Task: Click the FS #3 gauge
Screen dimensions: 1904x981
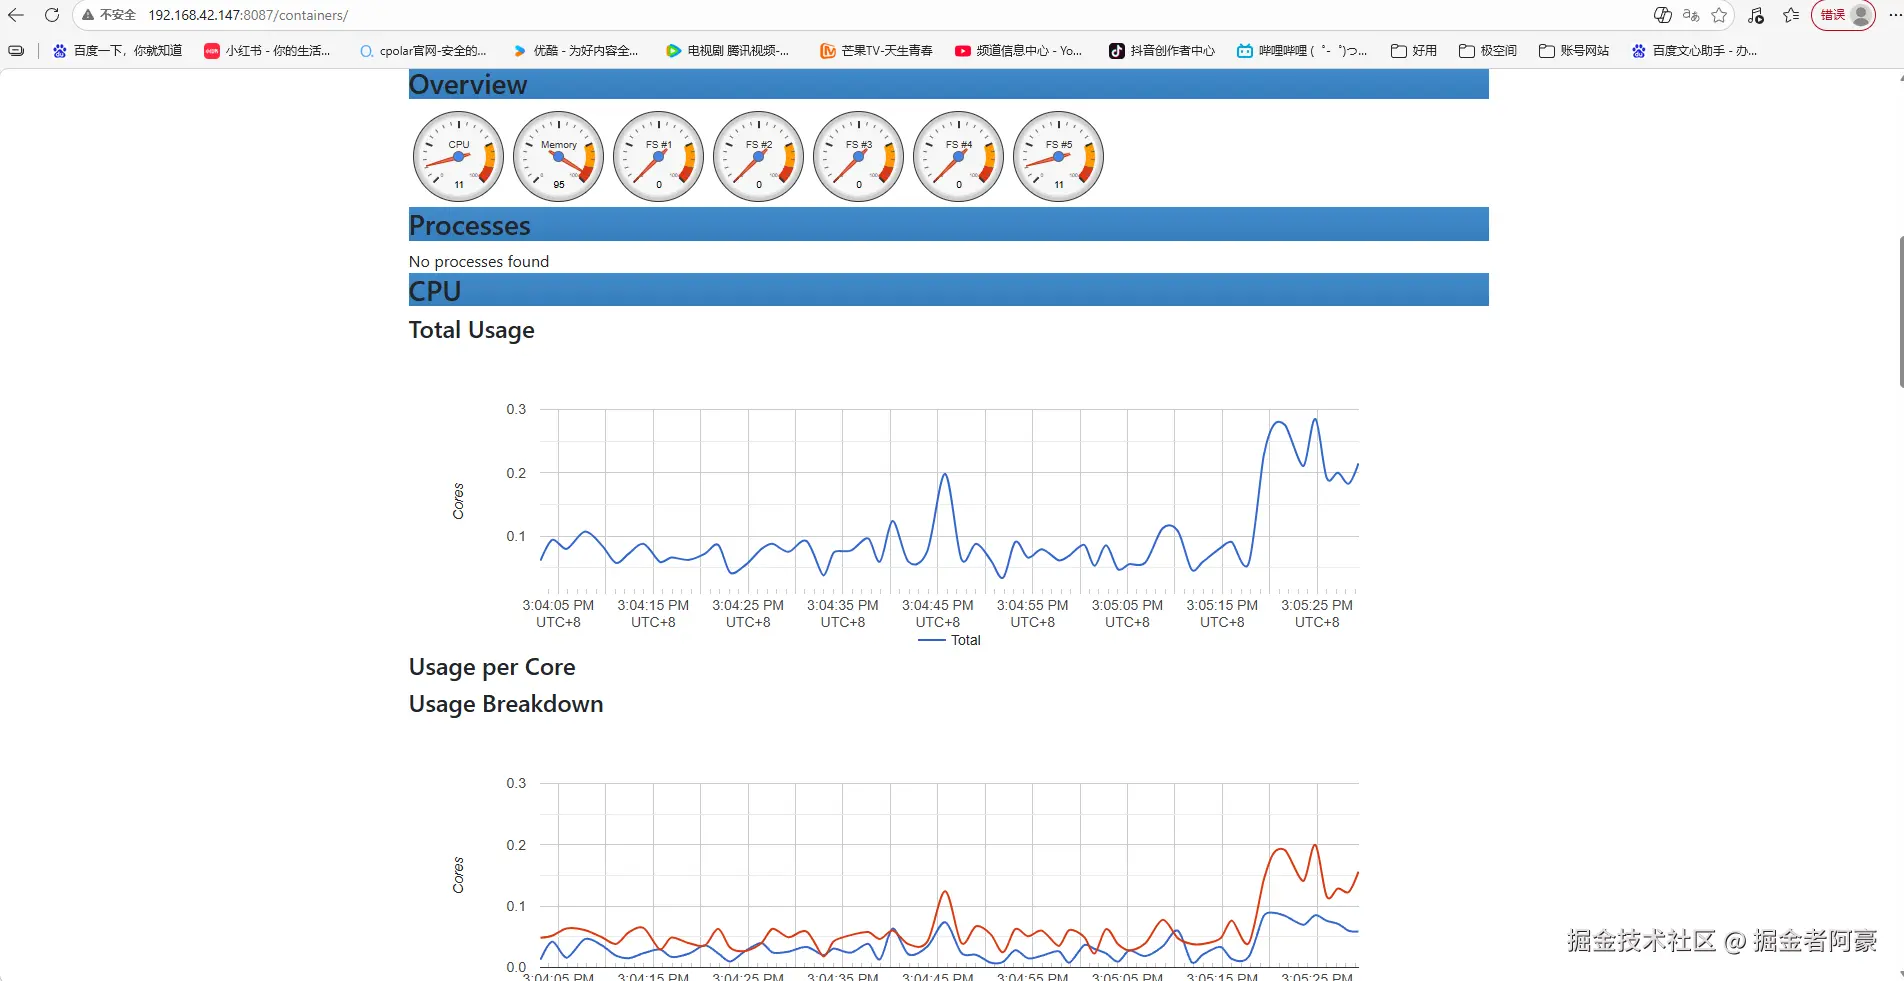Action: click(859, 157)
